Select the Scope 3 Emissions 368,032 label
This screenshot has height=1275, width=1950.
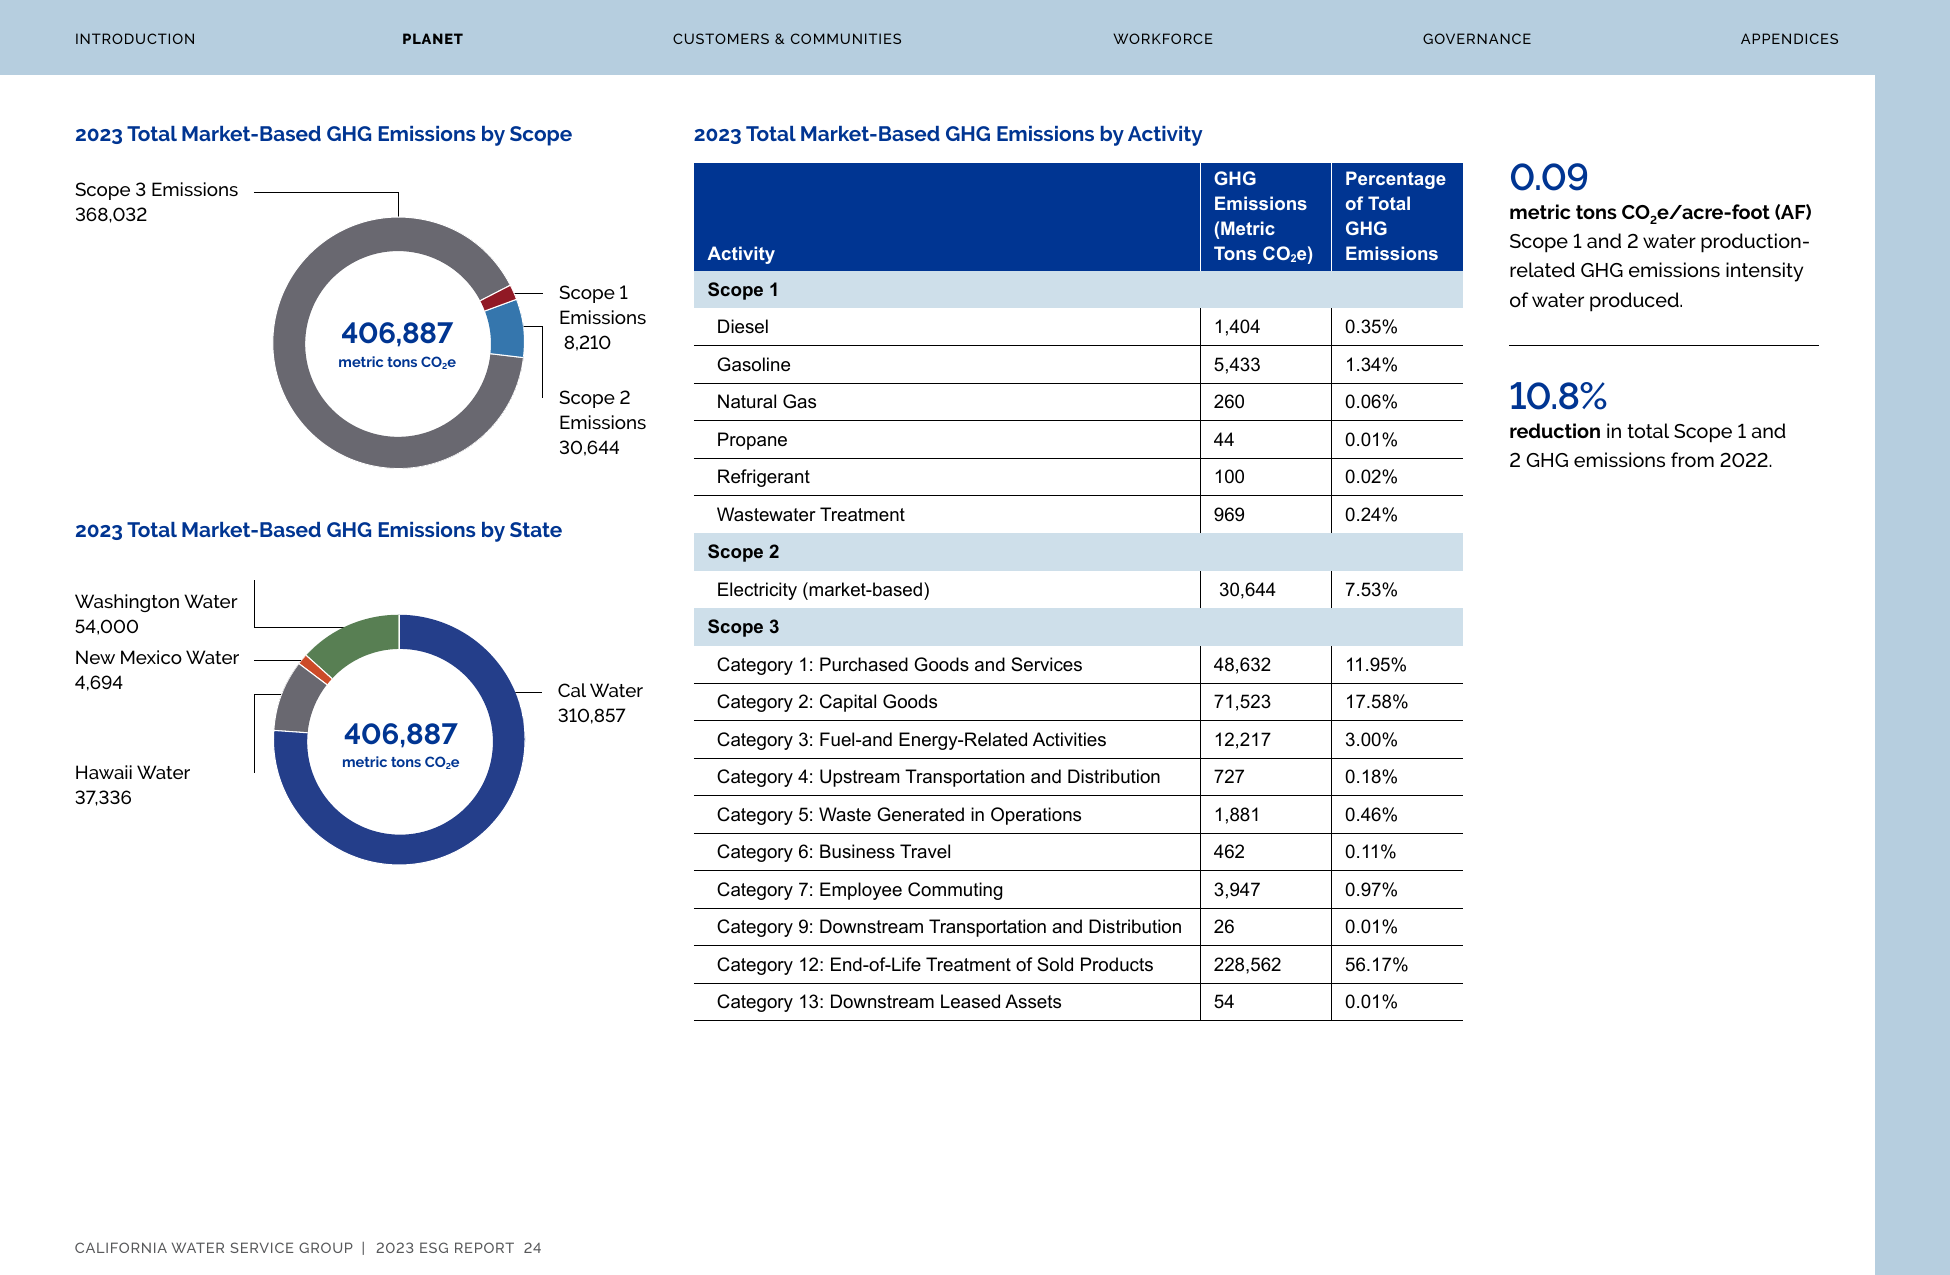pos(156,202)
